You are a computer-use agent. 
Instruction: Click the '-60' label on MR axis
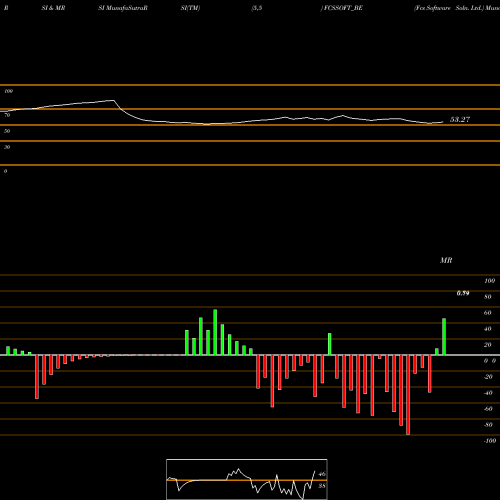488,409
